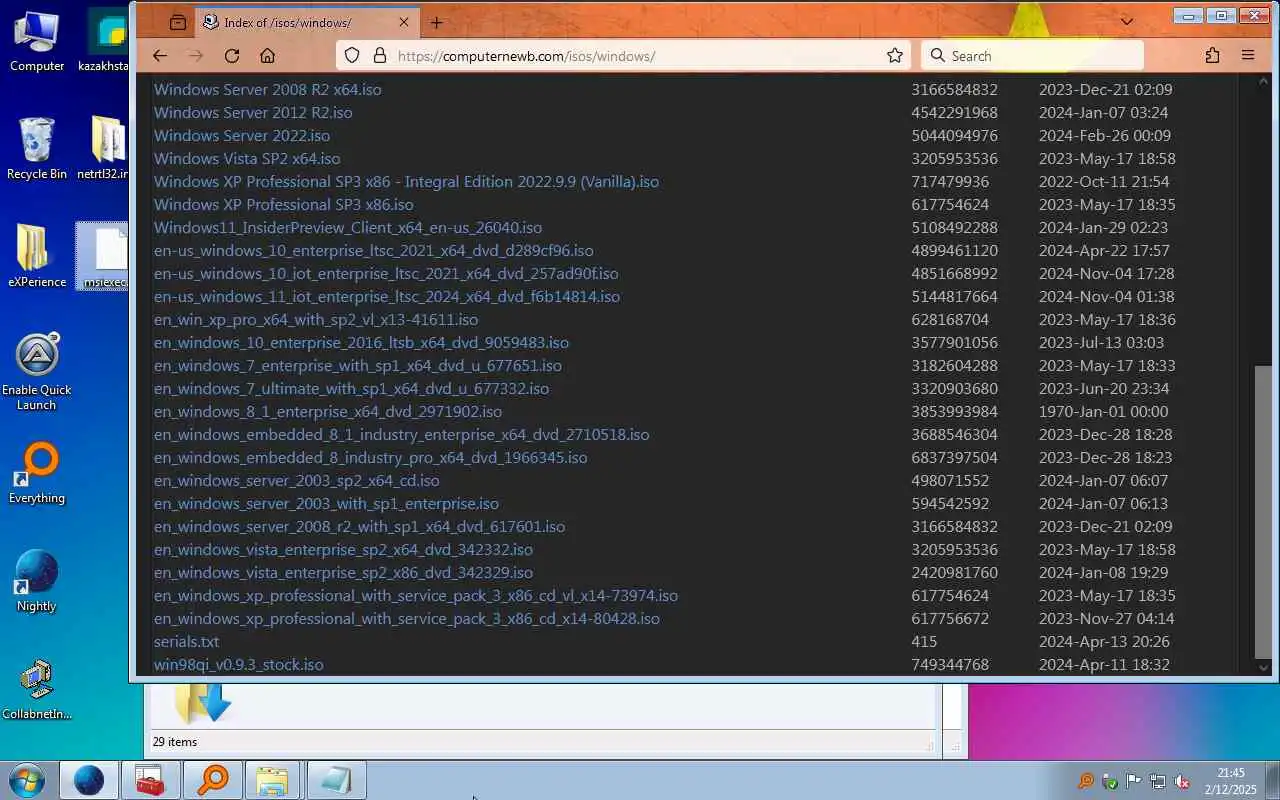The width and height of the screenshot is (1280, 800).
Task: Open the serials.txt link
Action: click(x=186, y=641)
